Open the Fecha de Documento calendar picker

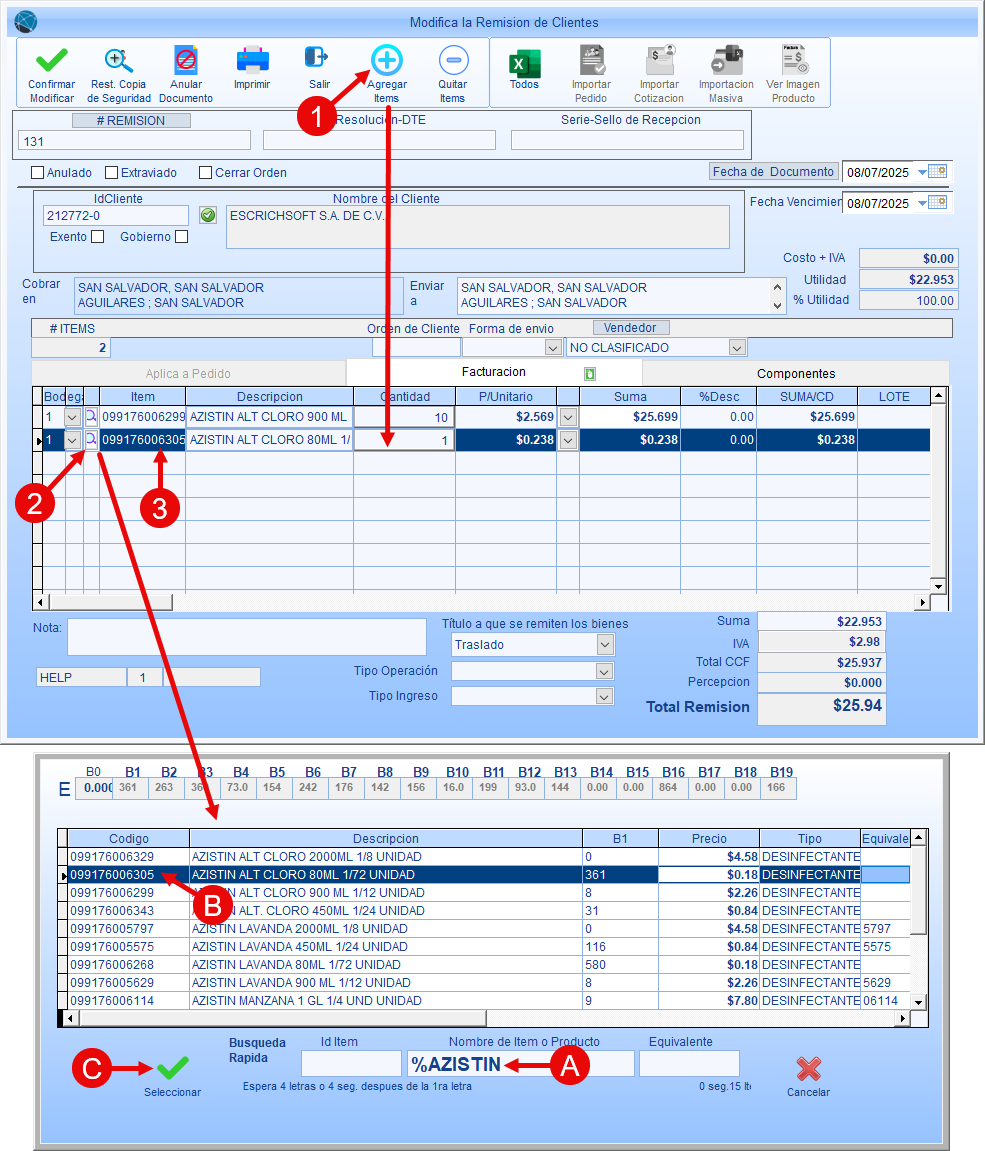coord(937,172)
